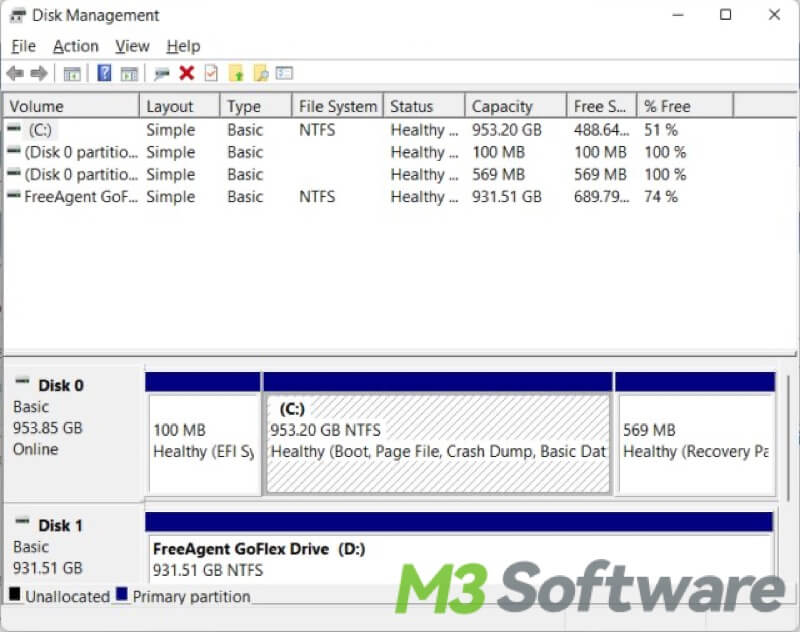Click the yellow folder icon with magnifier
Viewport: 800px width, 632px height.
[x=261, y=73]
